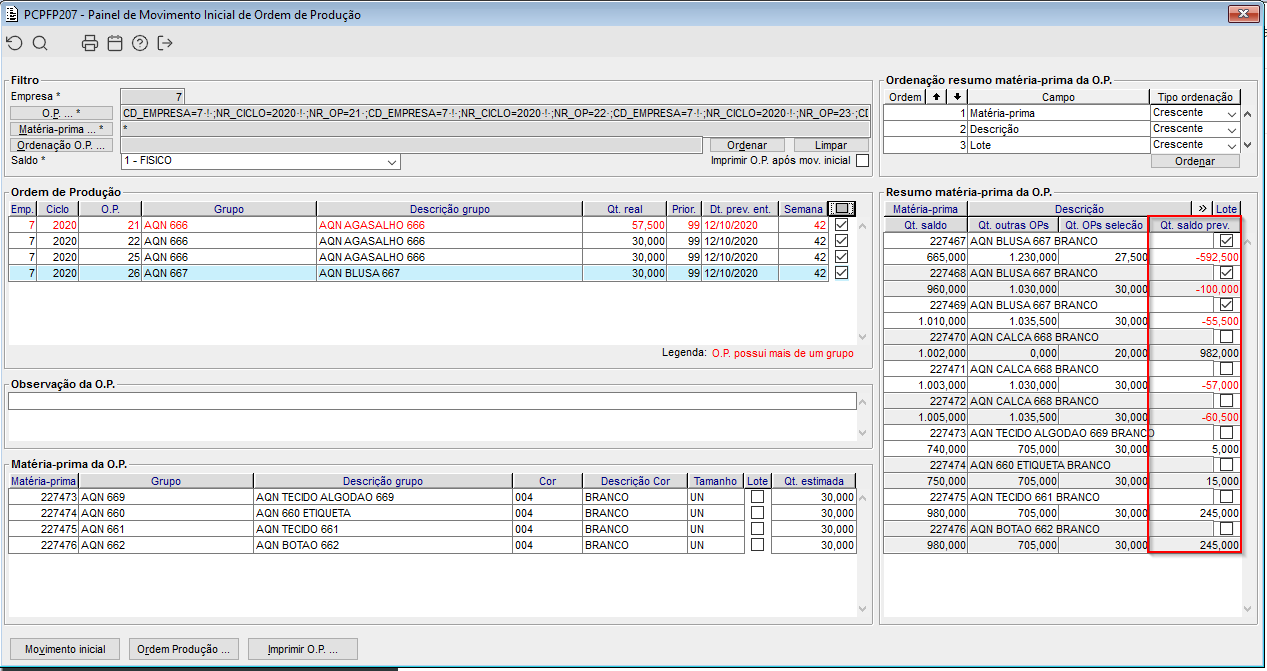Click the printer toolbar icon

click(x=90, y=43)
